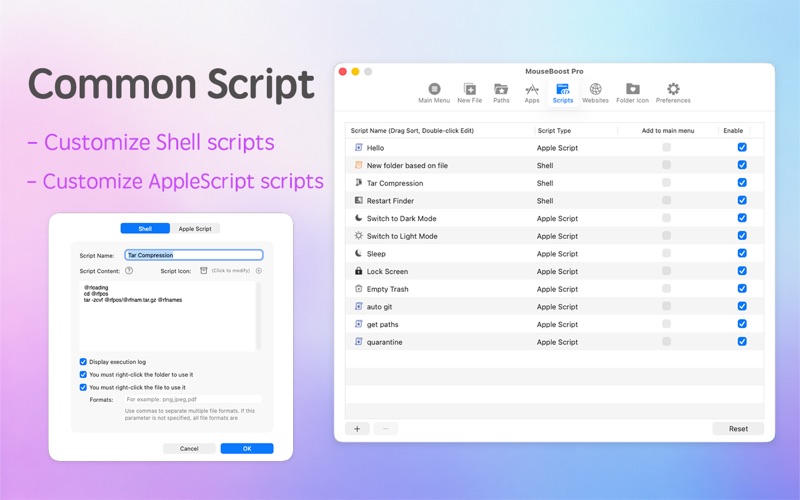800x500 pixels.
Task: Click the Enable column header
Action: (x=733, y=131)
